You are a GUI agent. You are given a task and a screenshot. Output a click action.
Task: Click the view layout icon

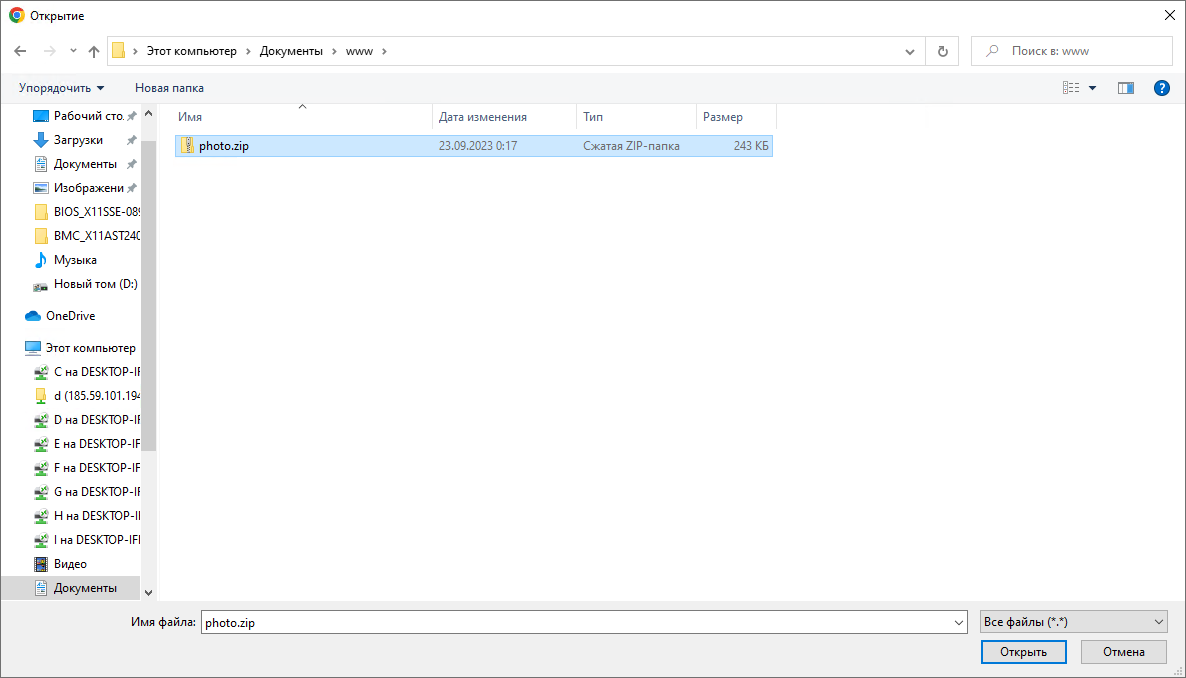tap(1071, 88)
